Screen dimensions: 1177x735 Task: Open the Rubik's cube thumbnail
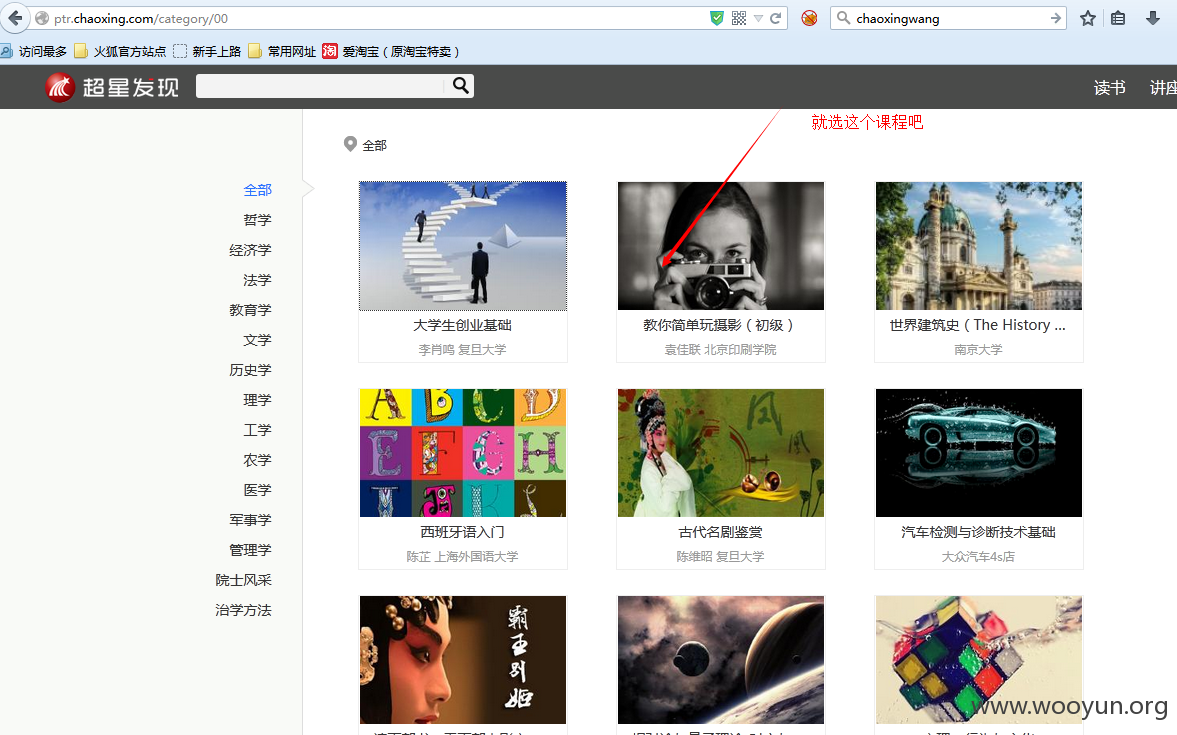[979, 660]
